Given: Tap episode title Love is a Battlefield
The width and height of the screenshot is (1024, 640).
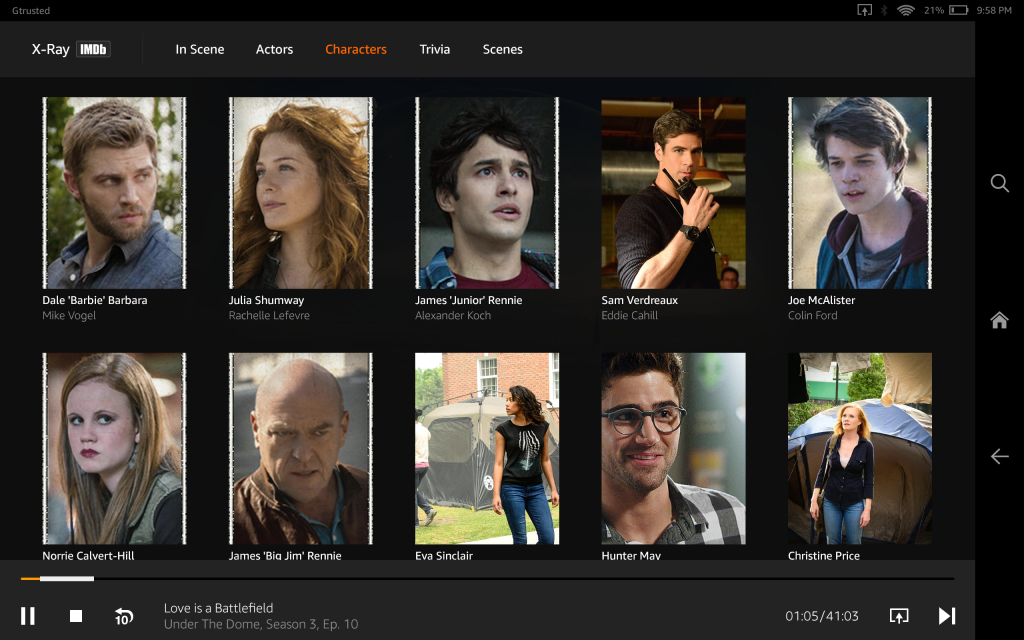Looking at the screenshot, I should coord(218,608).
